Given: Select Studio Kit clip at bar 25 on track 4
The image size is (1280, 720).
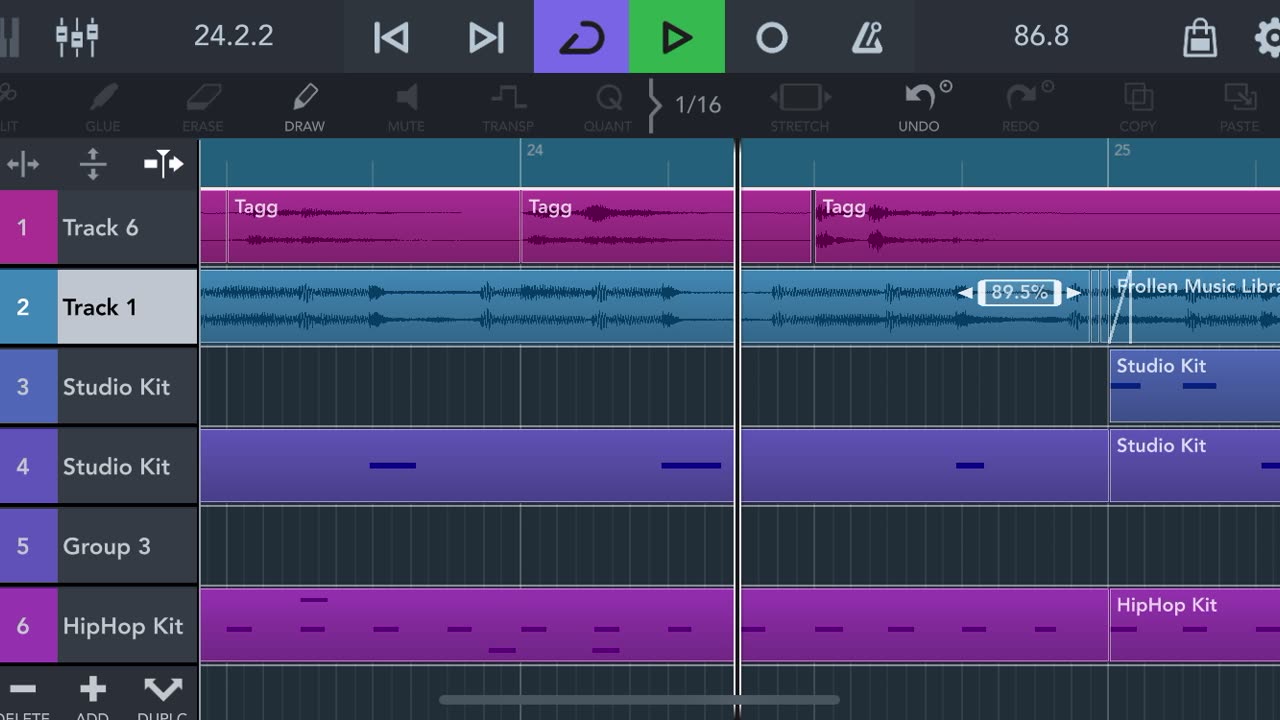Looking at the screenshot, I should (1195, 466).
